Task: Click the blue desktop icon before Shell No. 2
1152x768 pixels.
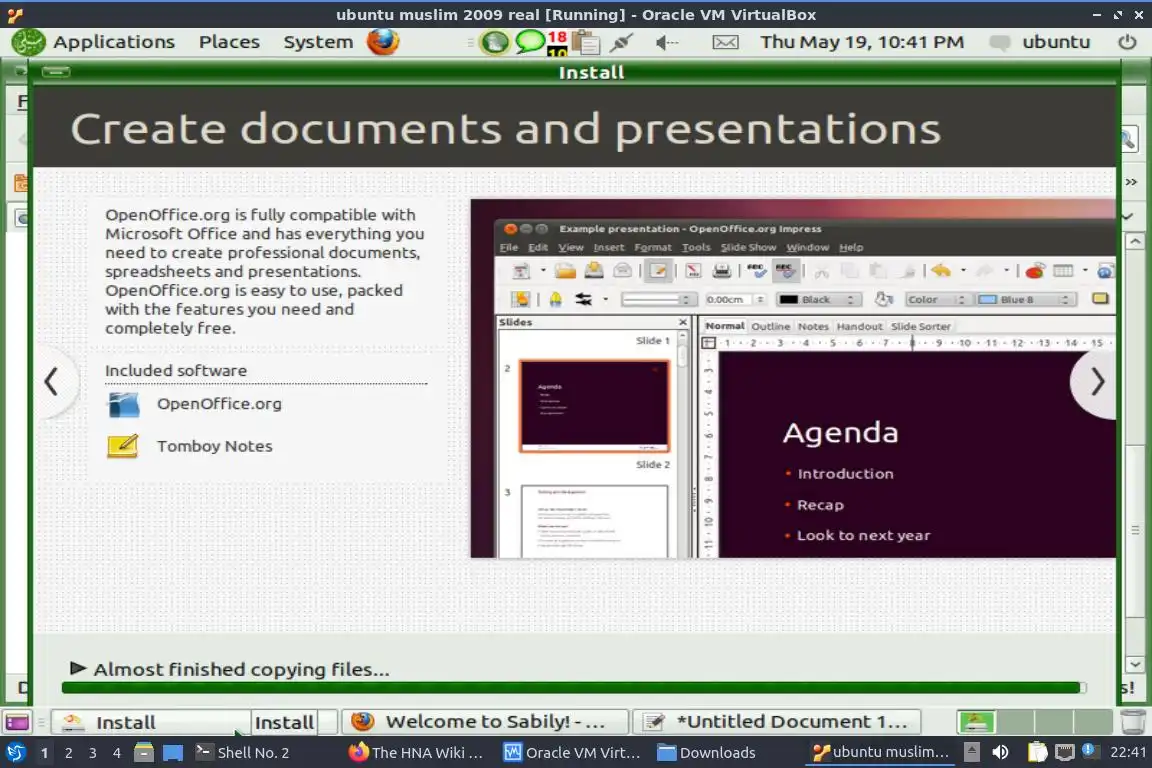Action: click(173, 753)
